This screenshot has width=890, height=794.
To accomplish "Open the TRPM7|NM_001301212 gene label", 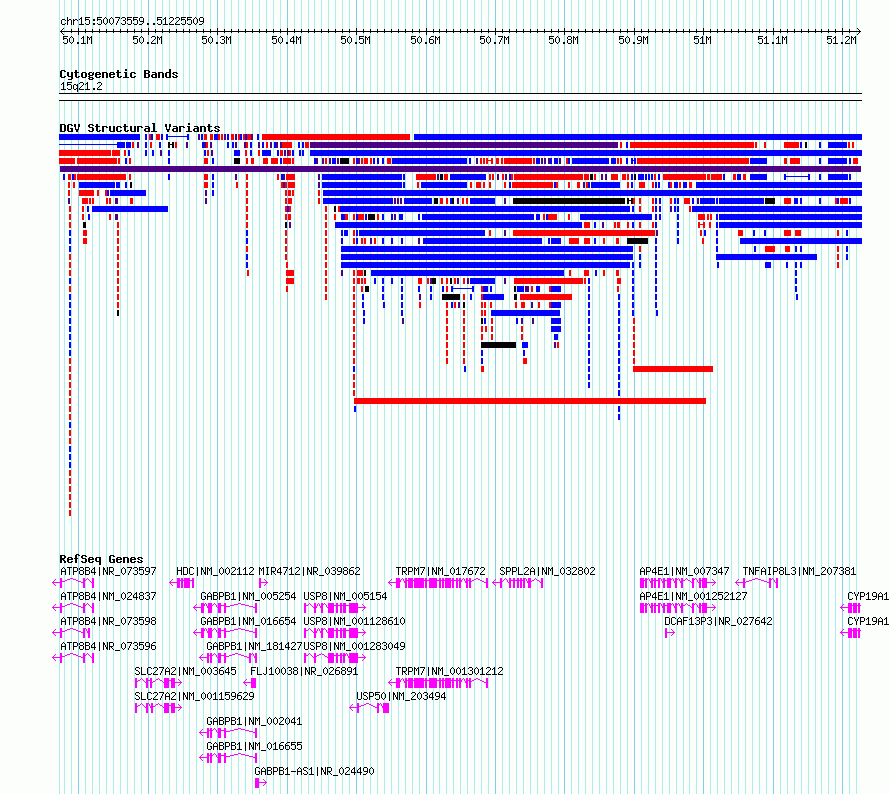I will click(450, 671).
